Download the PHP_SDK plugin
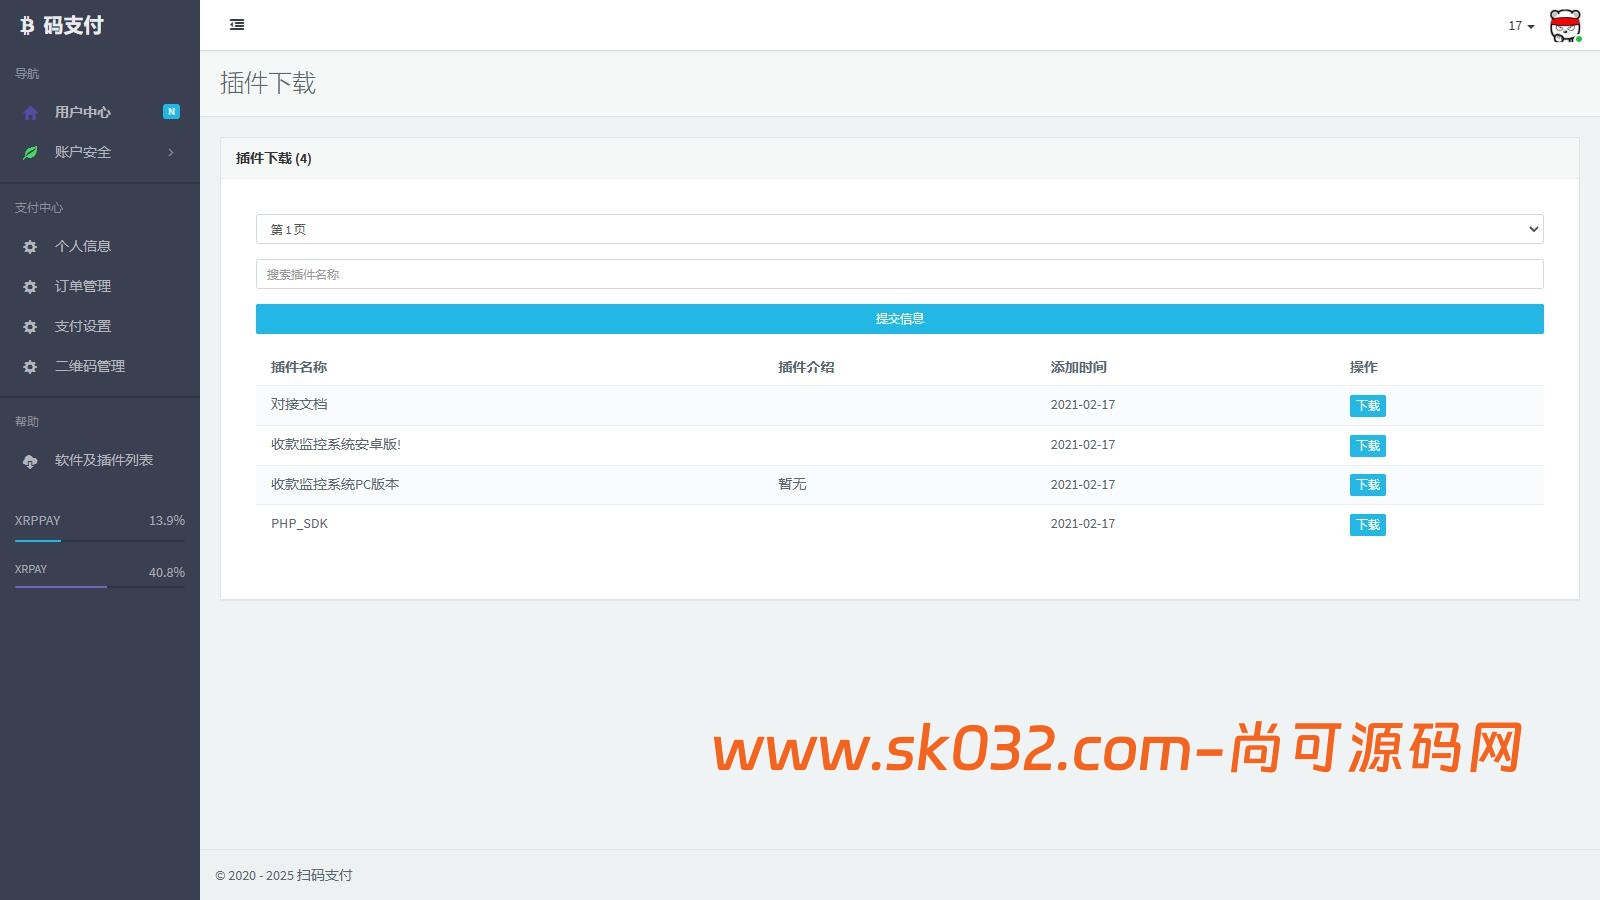 1367,525
